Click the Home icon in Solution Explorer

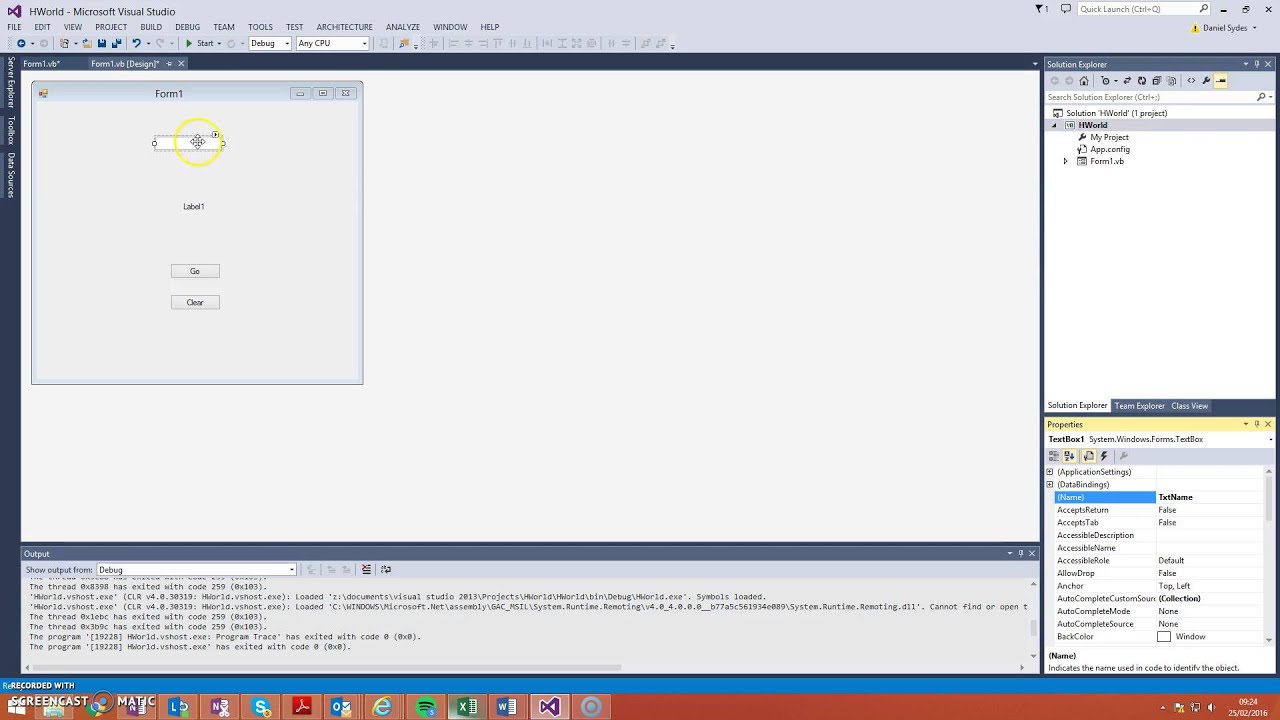tap(1084, 81)
